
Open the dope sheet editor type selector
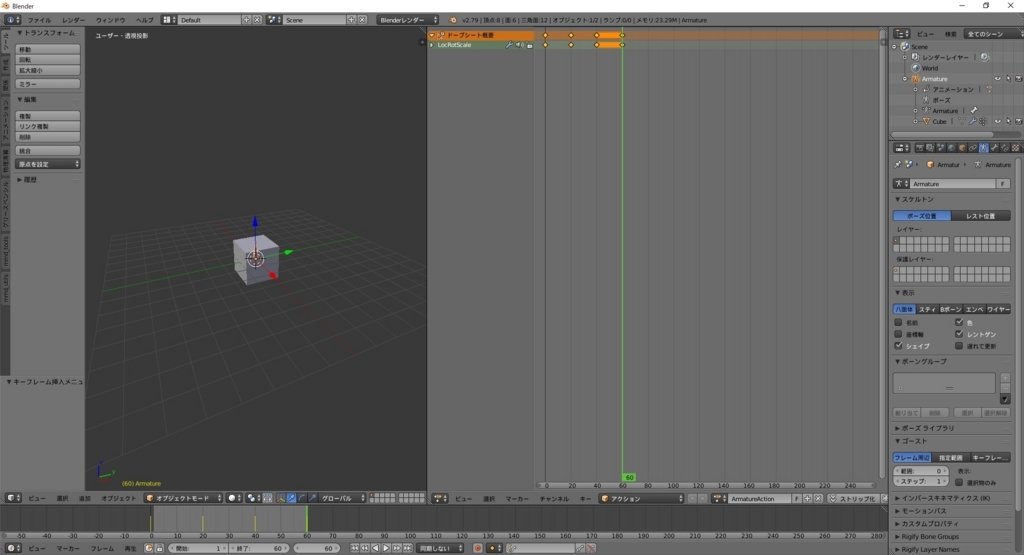coord(439,499)
